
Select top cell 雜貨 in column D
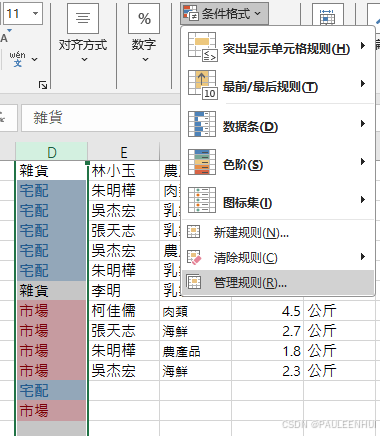(x=51, y=171)
